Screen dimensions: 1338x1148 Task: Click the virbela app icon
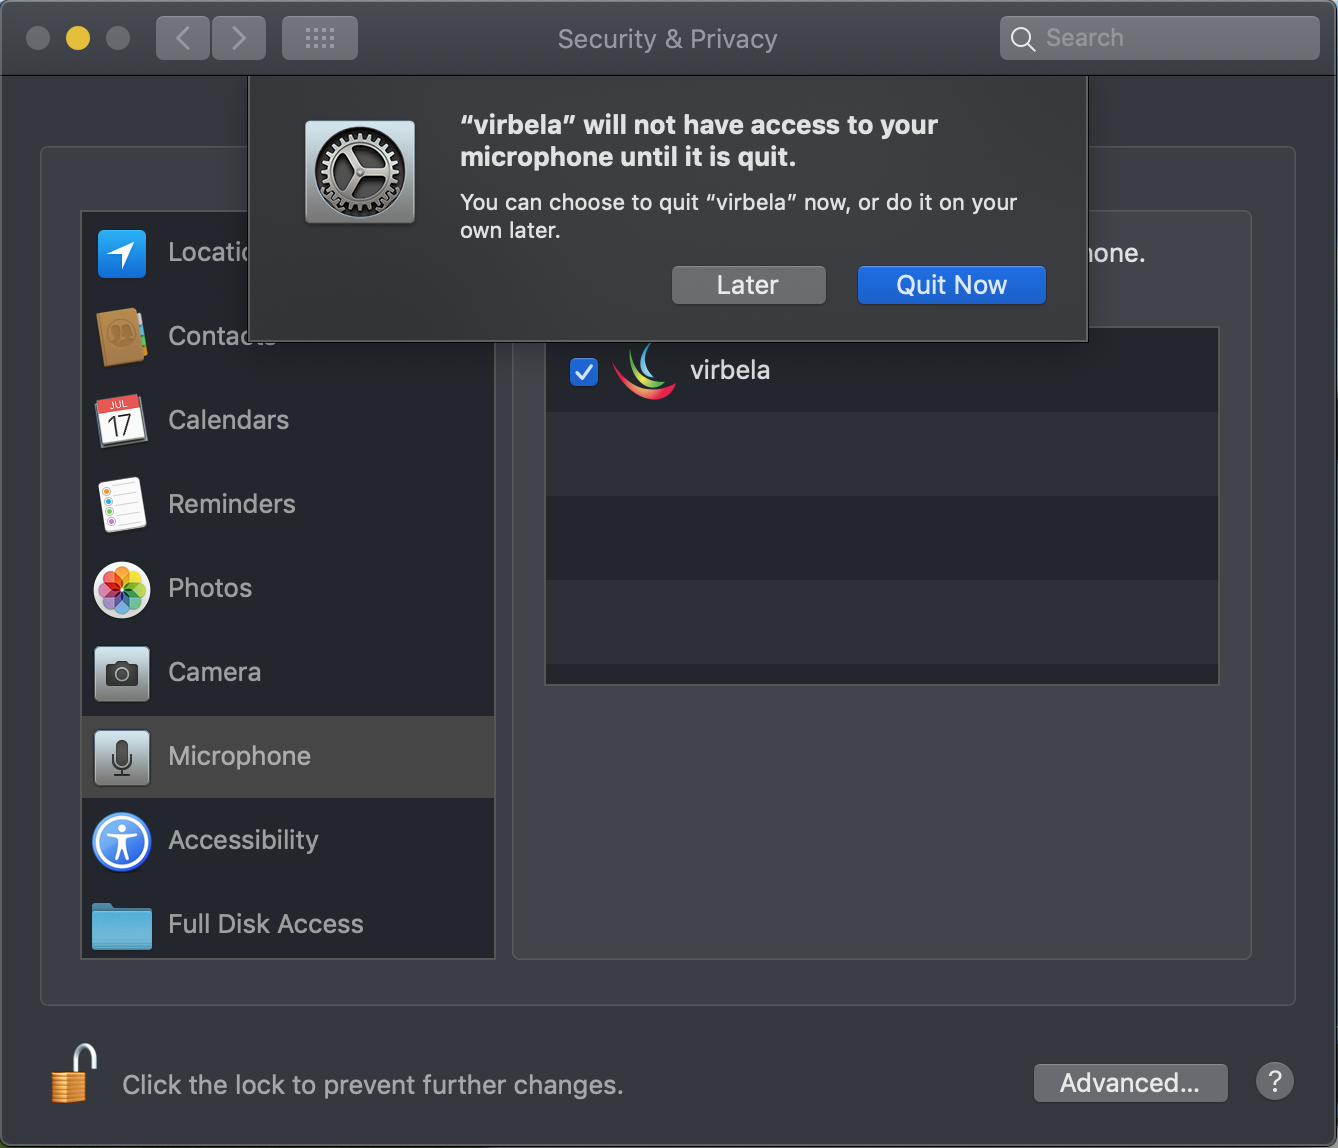pyautogui.click(x=644, y=371)
